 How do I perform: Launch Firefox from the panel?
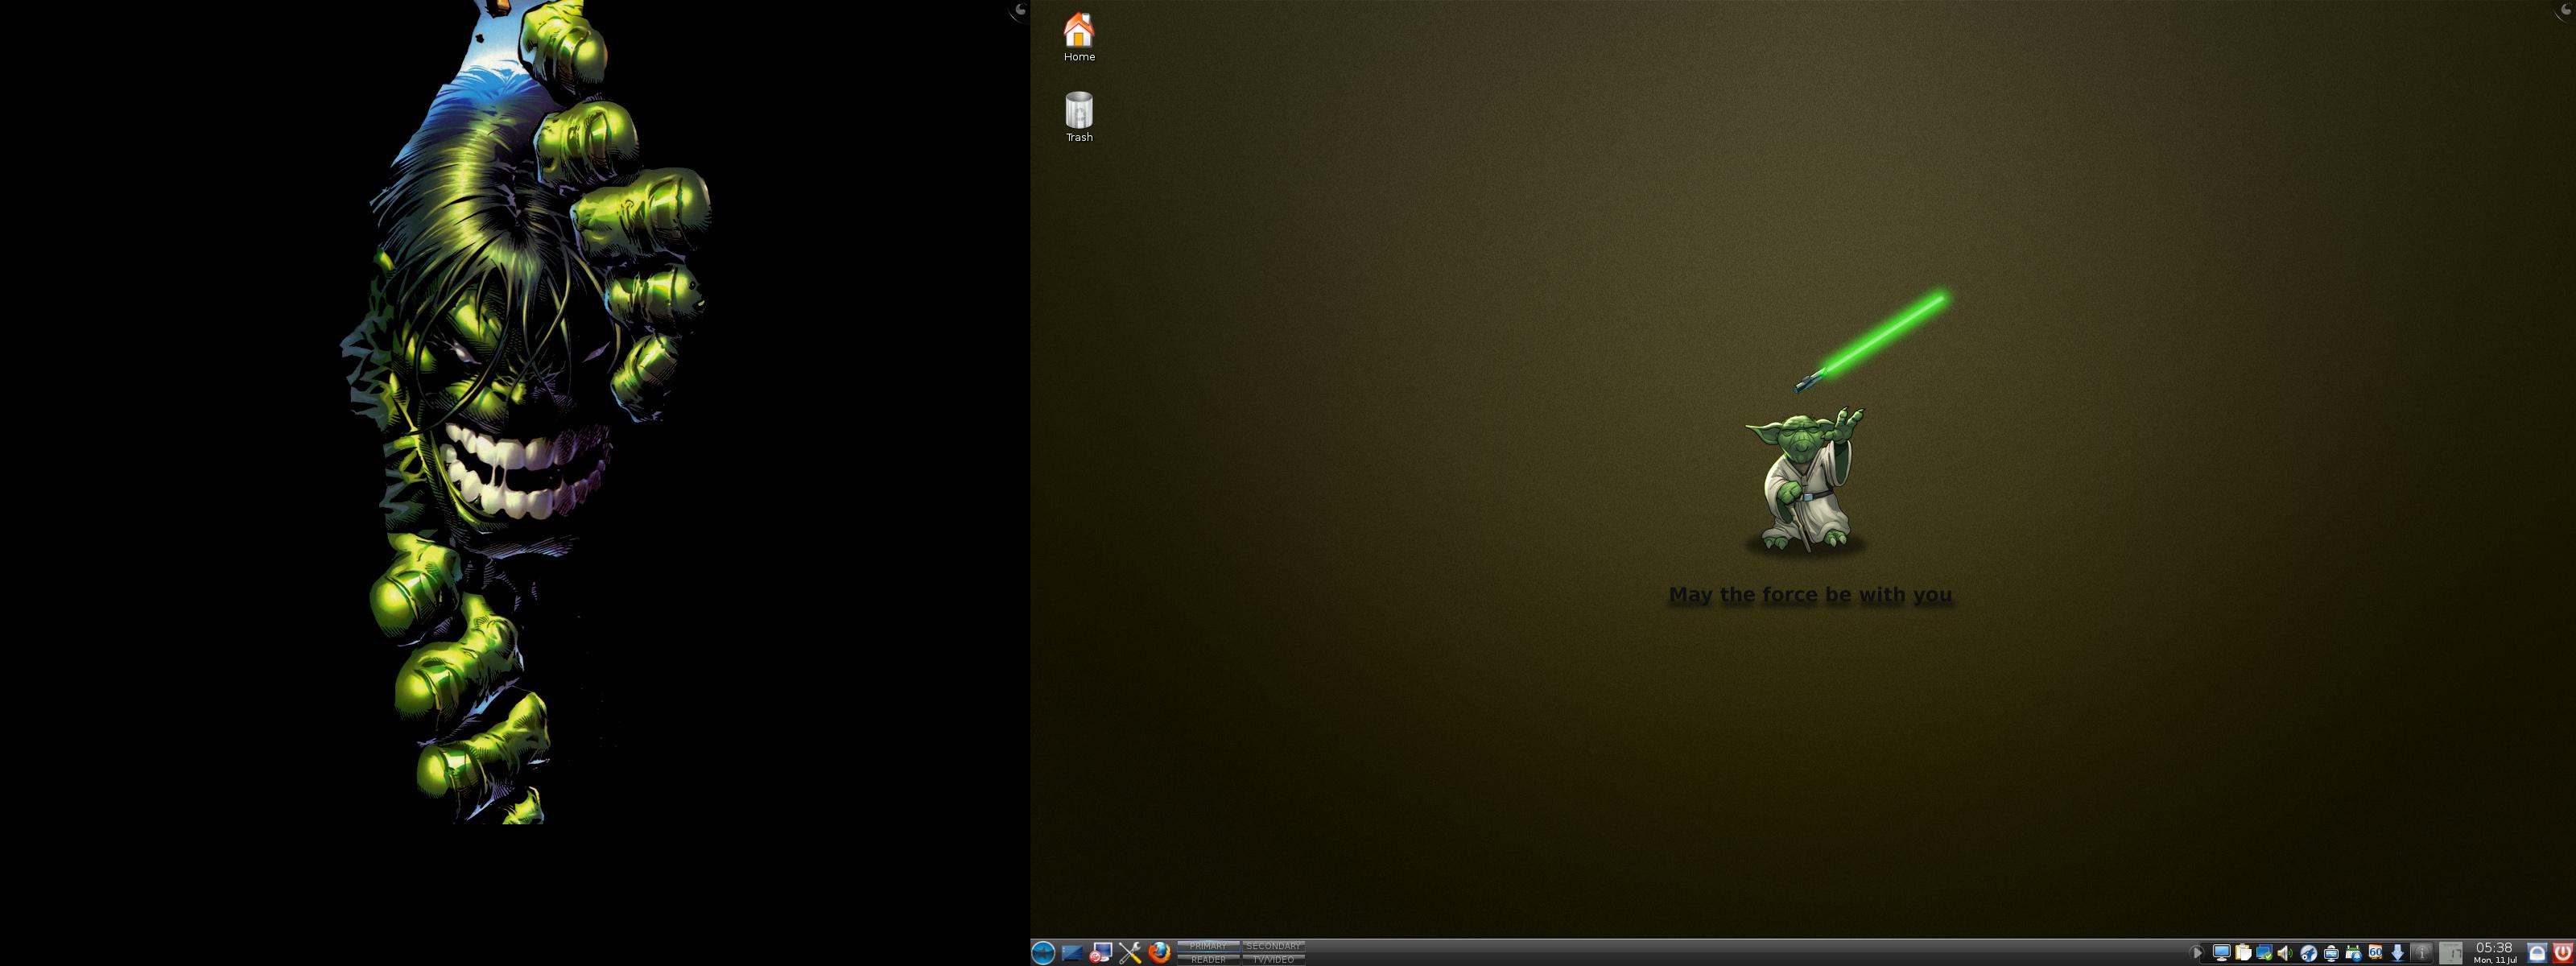(1159, 953)
